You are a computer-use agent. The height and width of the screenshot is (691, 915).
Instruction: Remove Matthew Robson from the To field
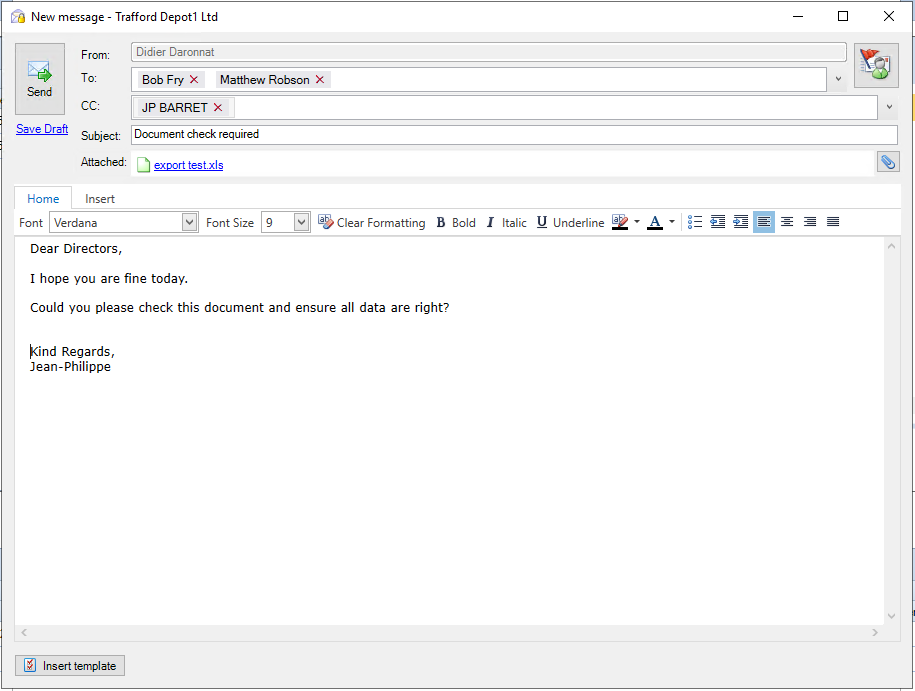pos(320,79)
